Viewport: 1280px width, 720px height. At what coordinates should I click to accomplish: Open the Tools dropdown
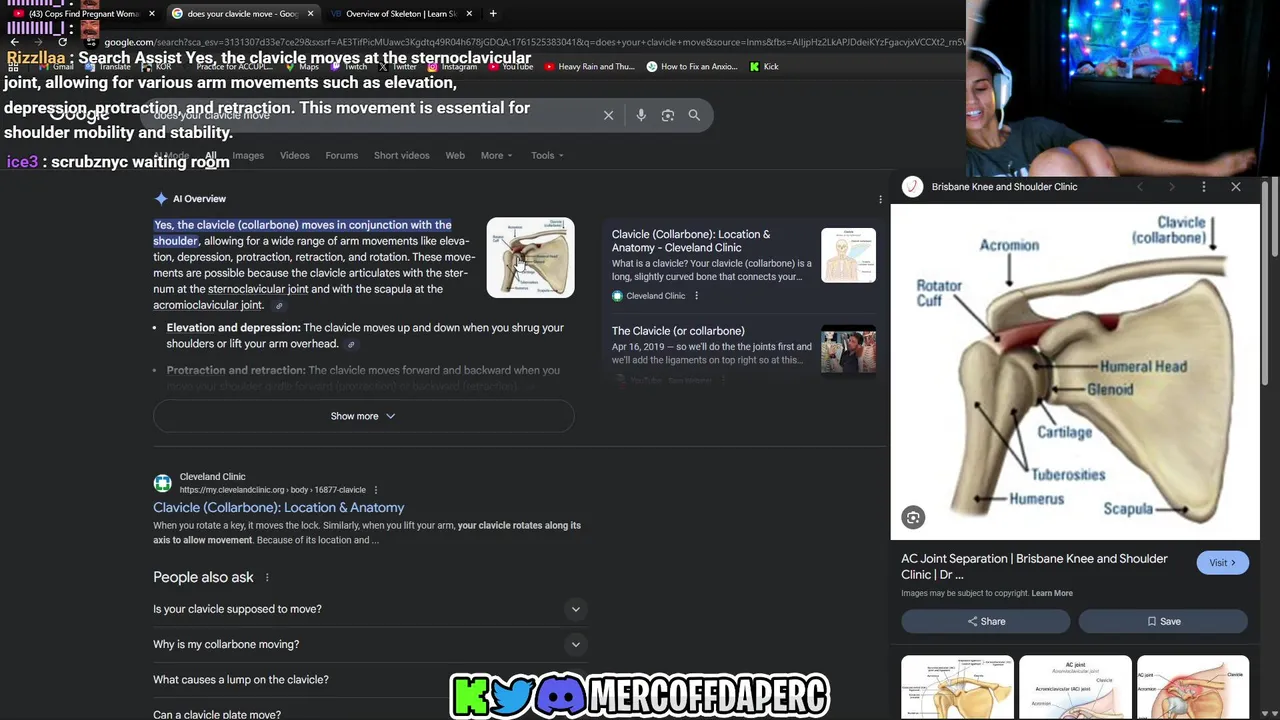[547, 155]
